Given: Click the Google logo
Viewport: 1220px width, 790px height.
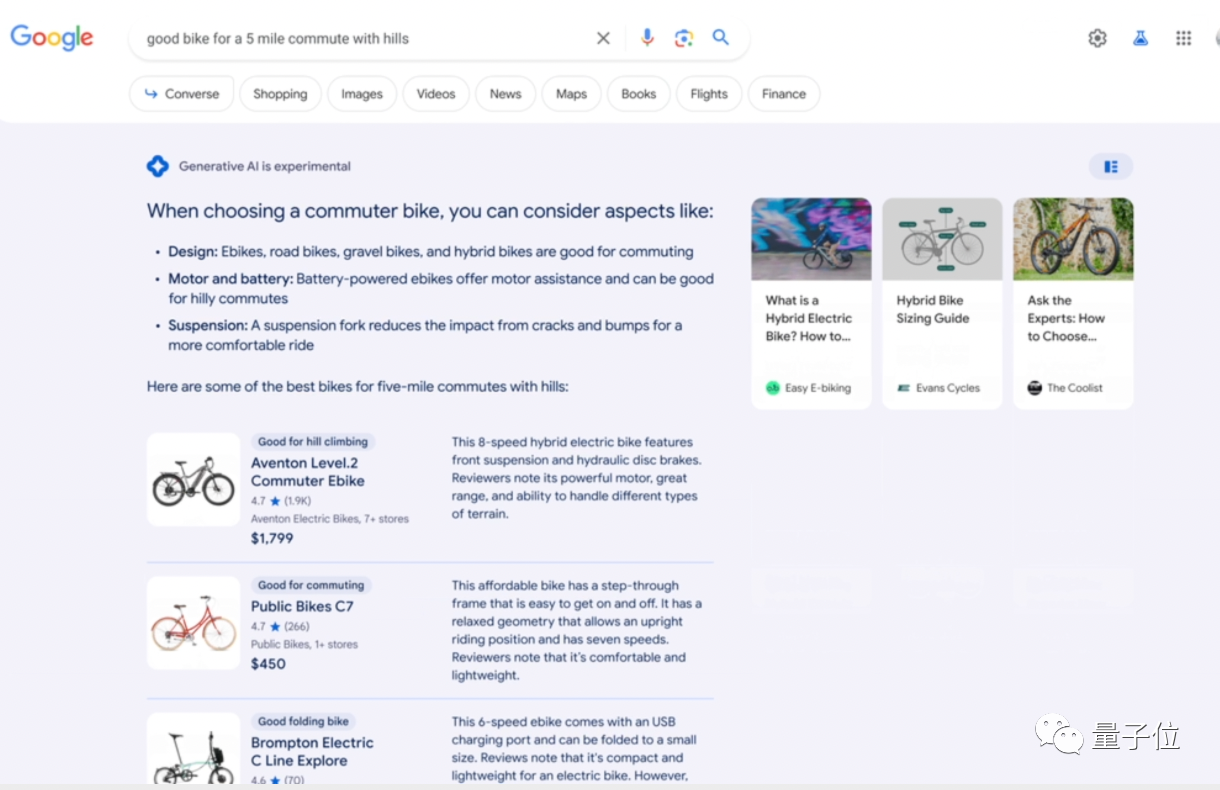Looking at the screenshot, I should point(52,38).
